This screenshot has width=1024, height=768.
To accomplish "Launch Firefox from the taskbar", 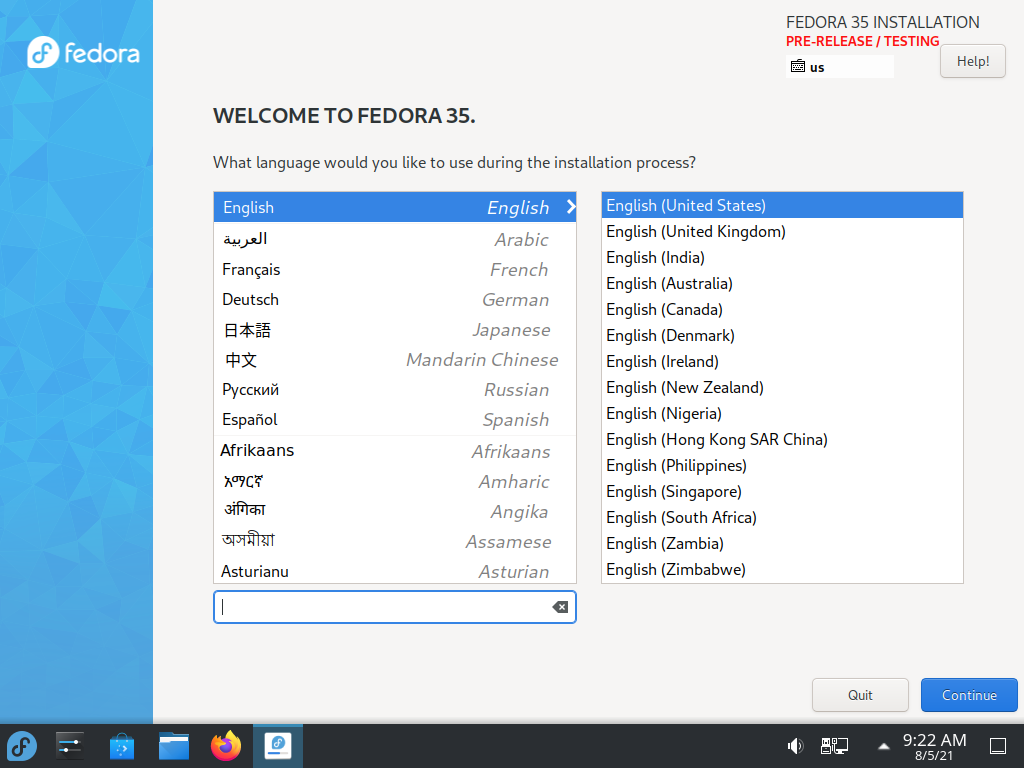I will click(226, 746).
